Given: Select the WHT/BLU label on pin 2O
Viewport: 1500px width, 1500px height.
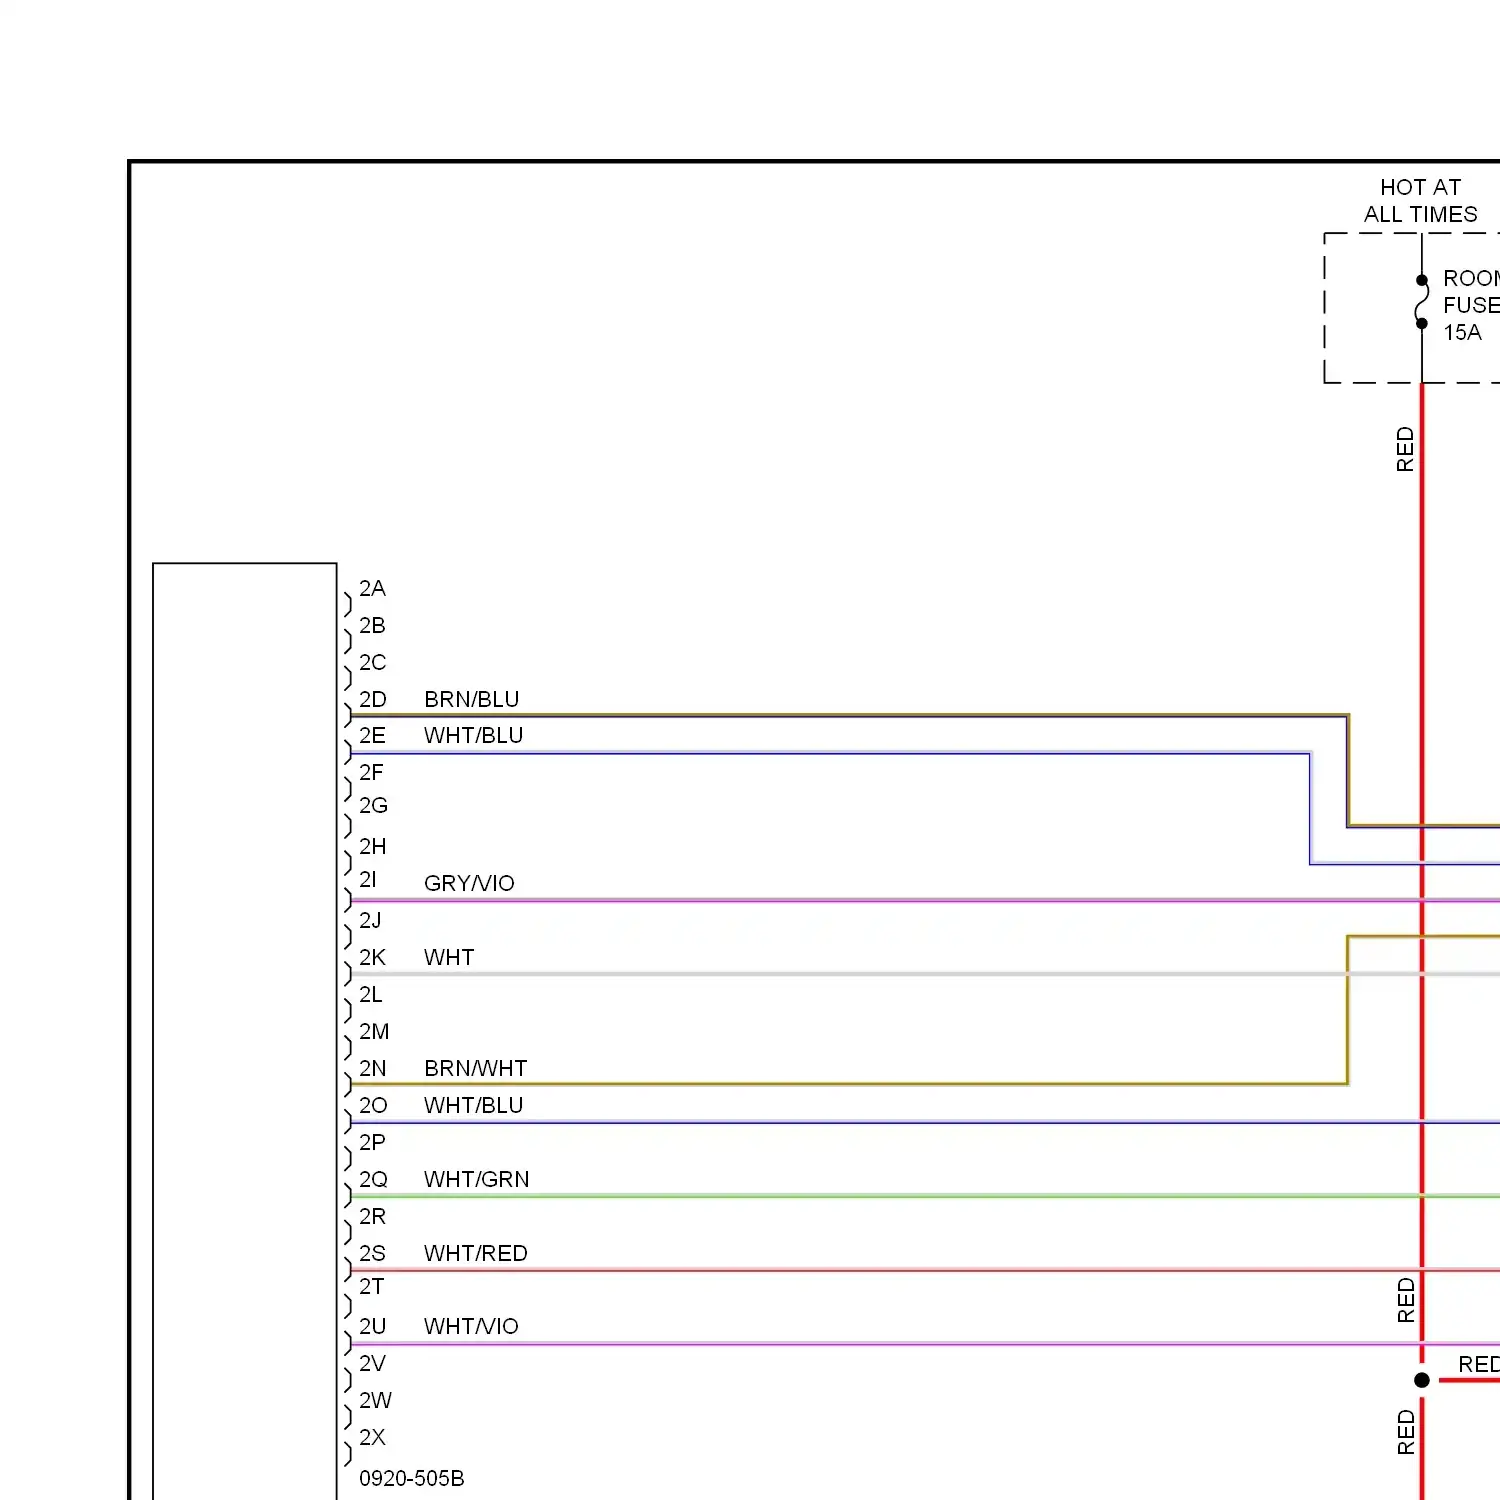Looking at the screenshot, I should tap(473, 1105).
